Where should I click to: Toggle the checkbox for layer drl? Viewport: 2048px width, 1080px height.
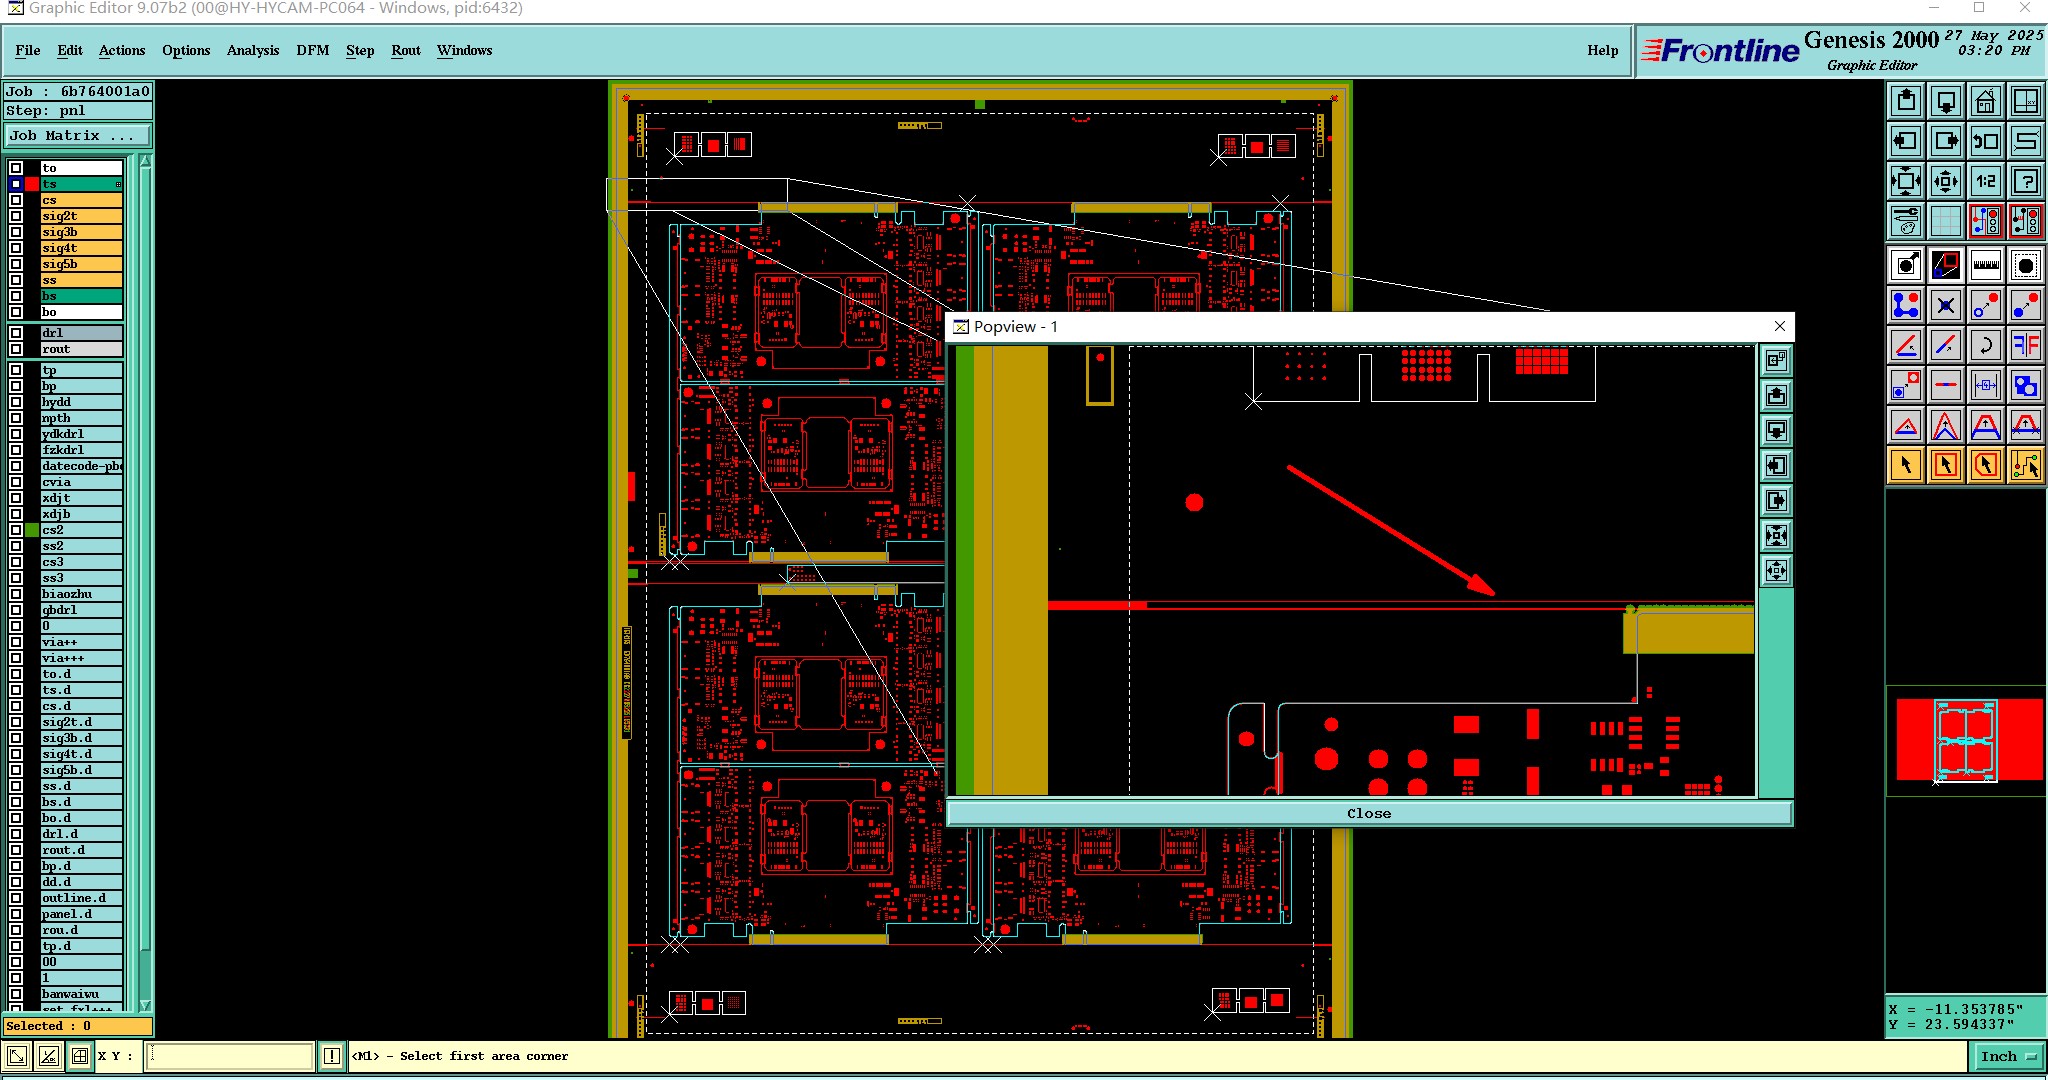[16, 333]
